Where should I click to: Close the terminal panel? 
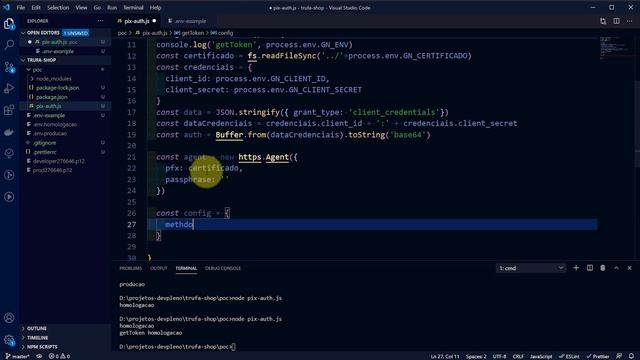(x=629, y=268)
